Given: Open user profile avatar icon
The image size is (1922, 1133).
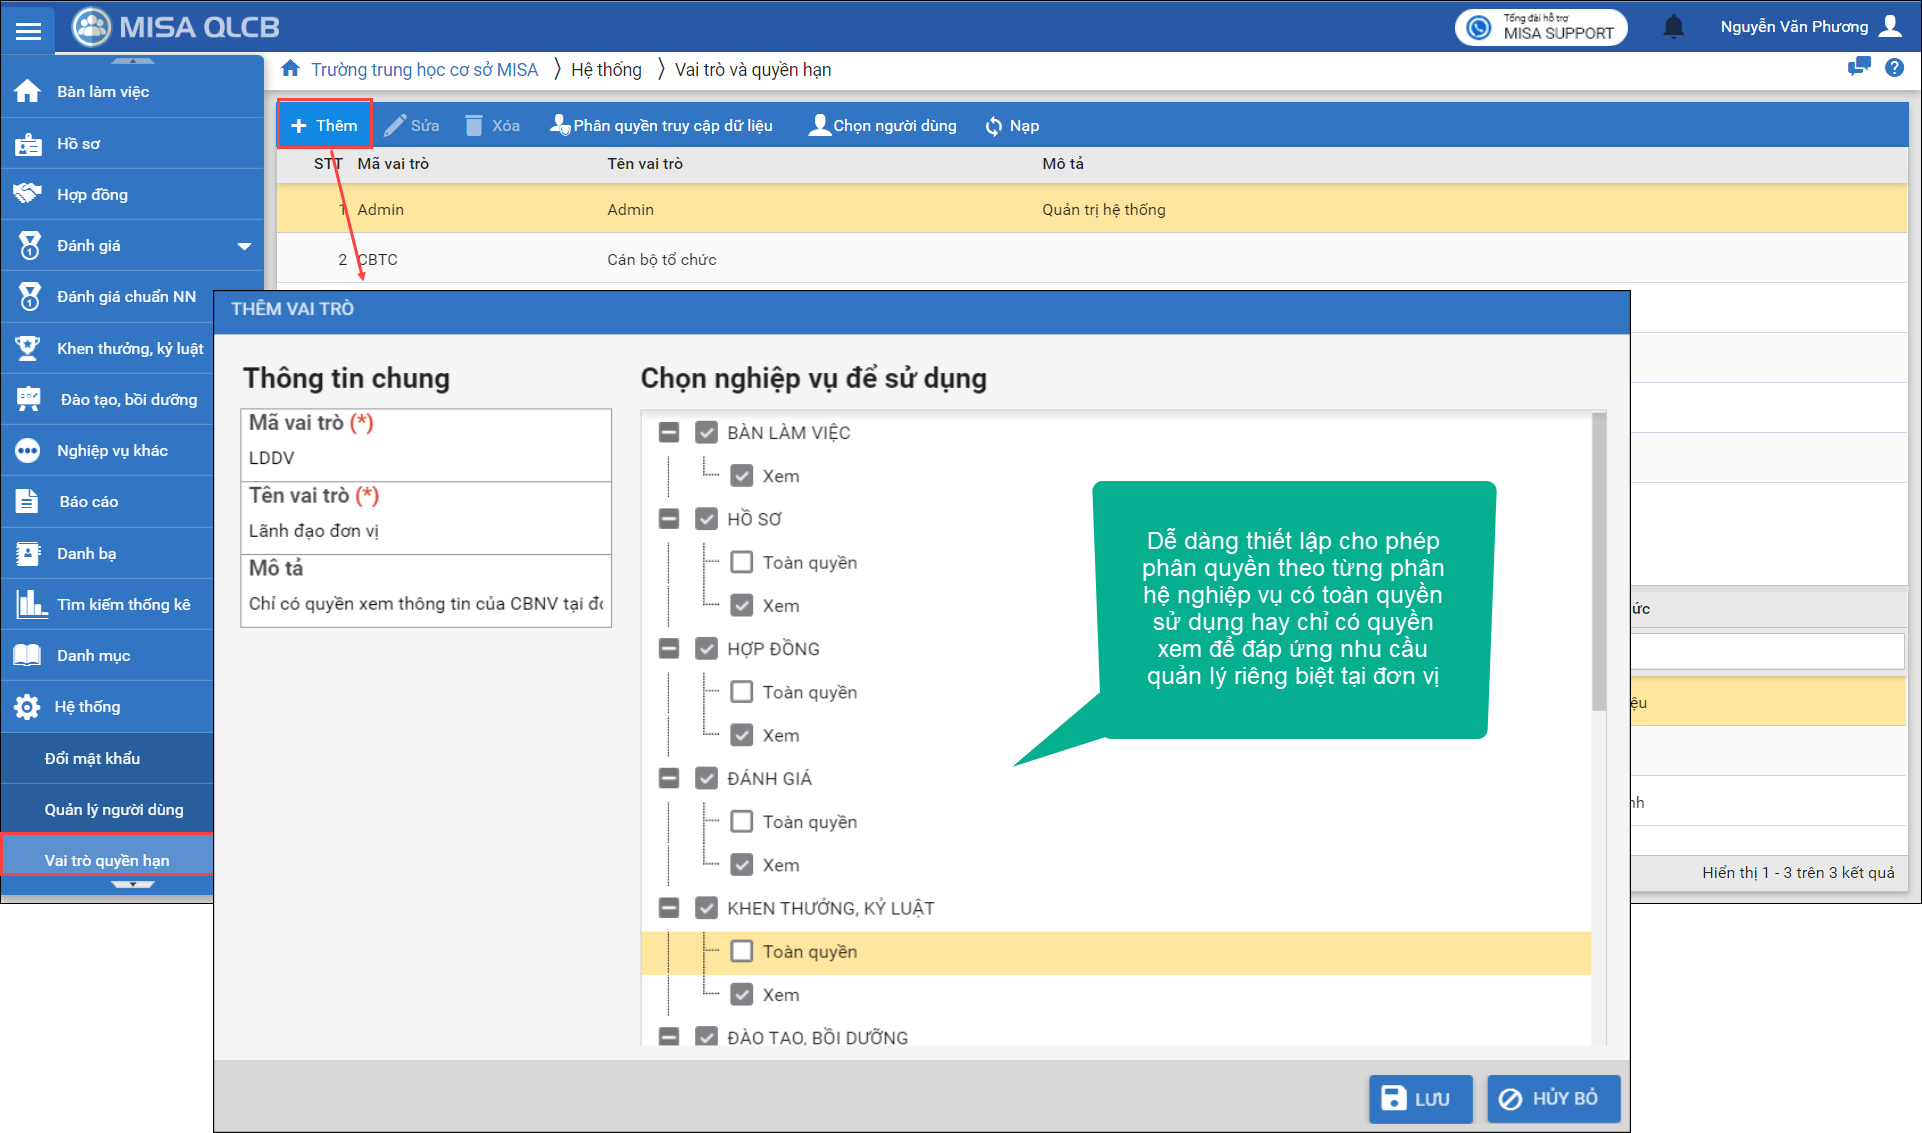Looking at the screenshot, I should click(x=1890, y=26).
